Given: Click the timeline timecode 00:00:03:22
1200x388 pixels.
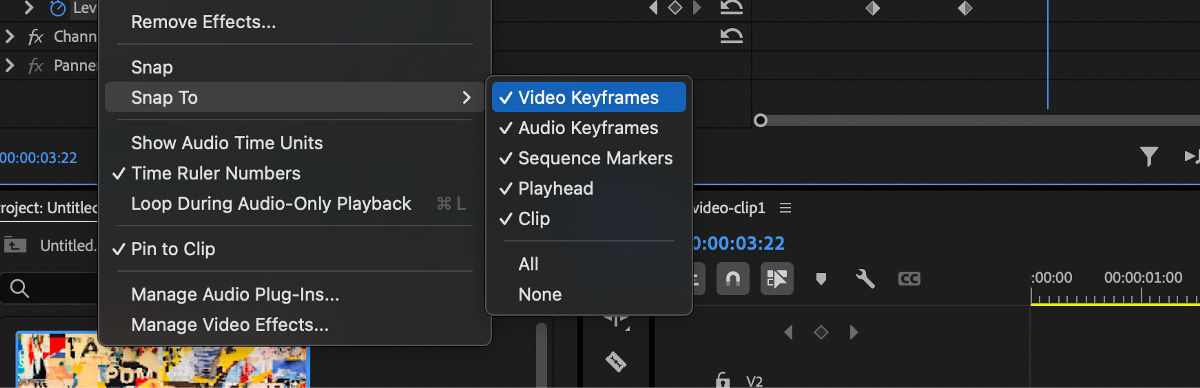Looking at the screenshot, I should click(738, 243).
